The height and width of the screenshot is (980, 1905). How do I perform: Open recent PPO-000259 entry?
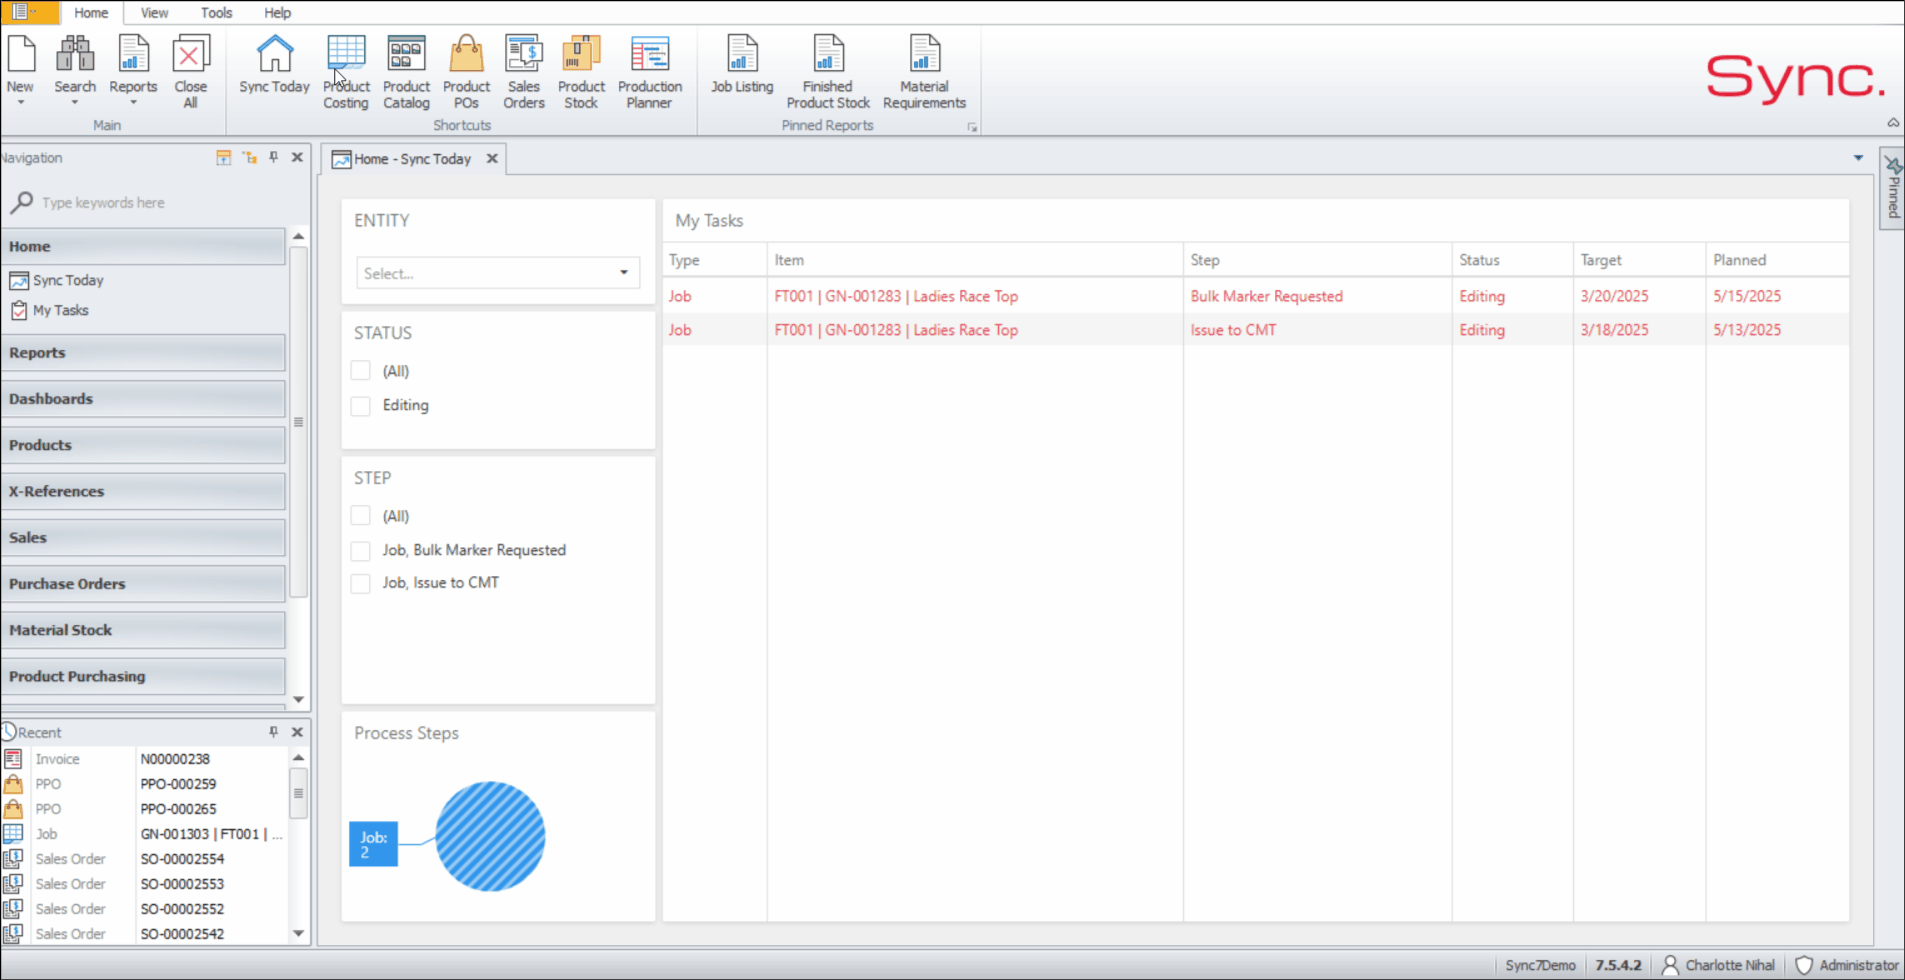click(x=178, y=784)
